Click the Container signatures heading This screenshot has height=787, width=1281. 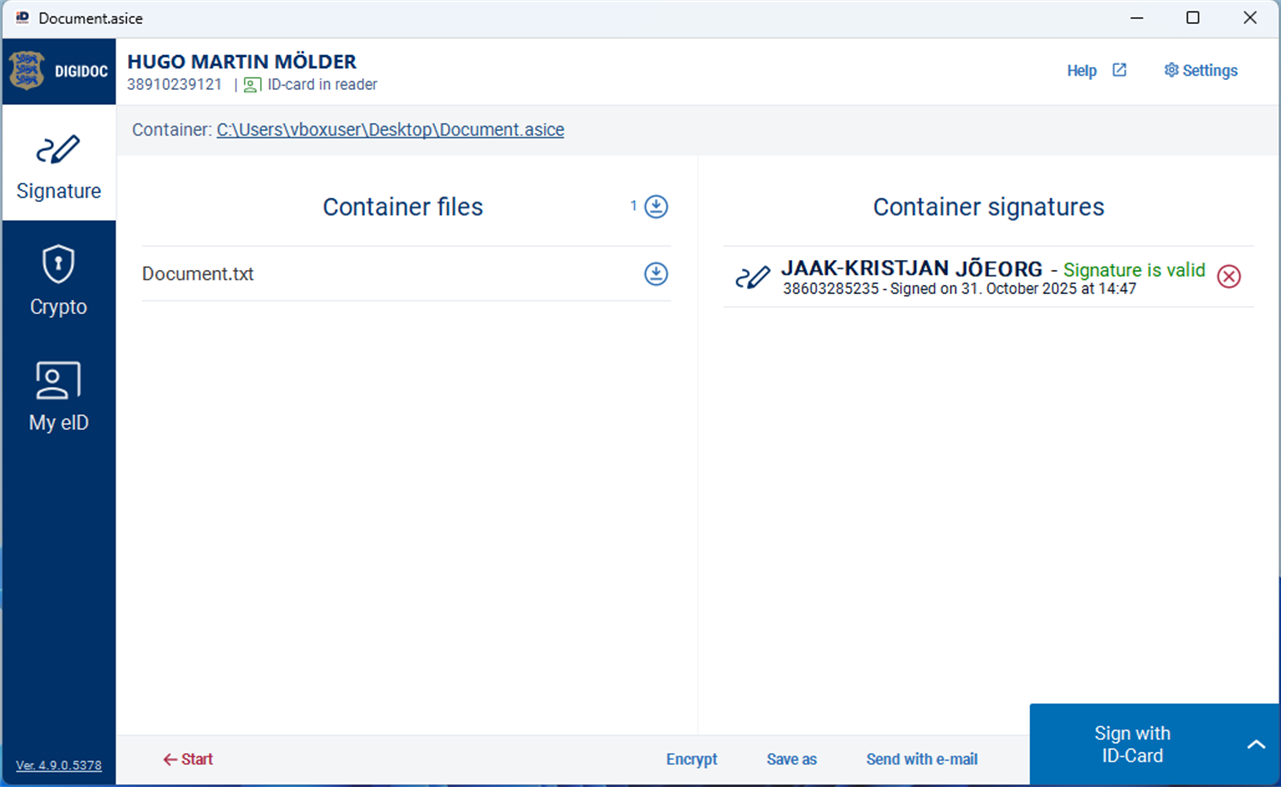click(x=989, y=207)
